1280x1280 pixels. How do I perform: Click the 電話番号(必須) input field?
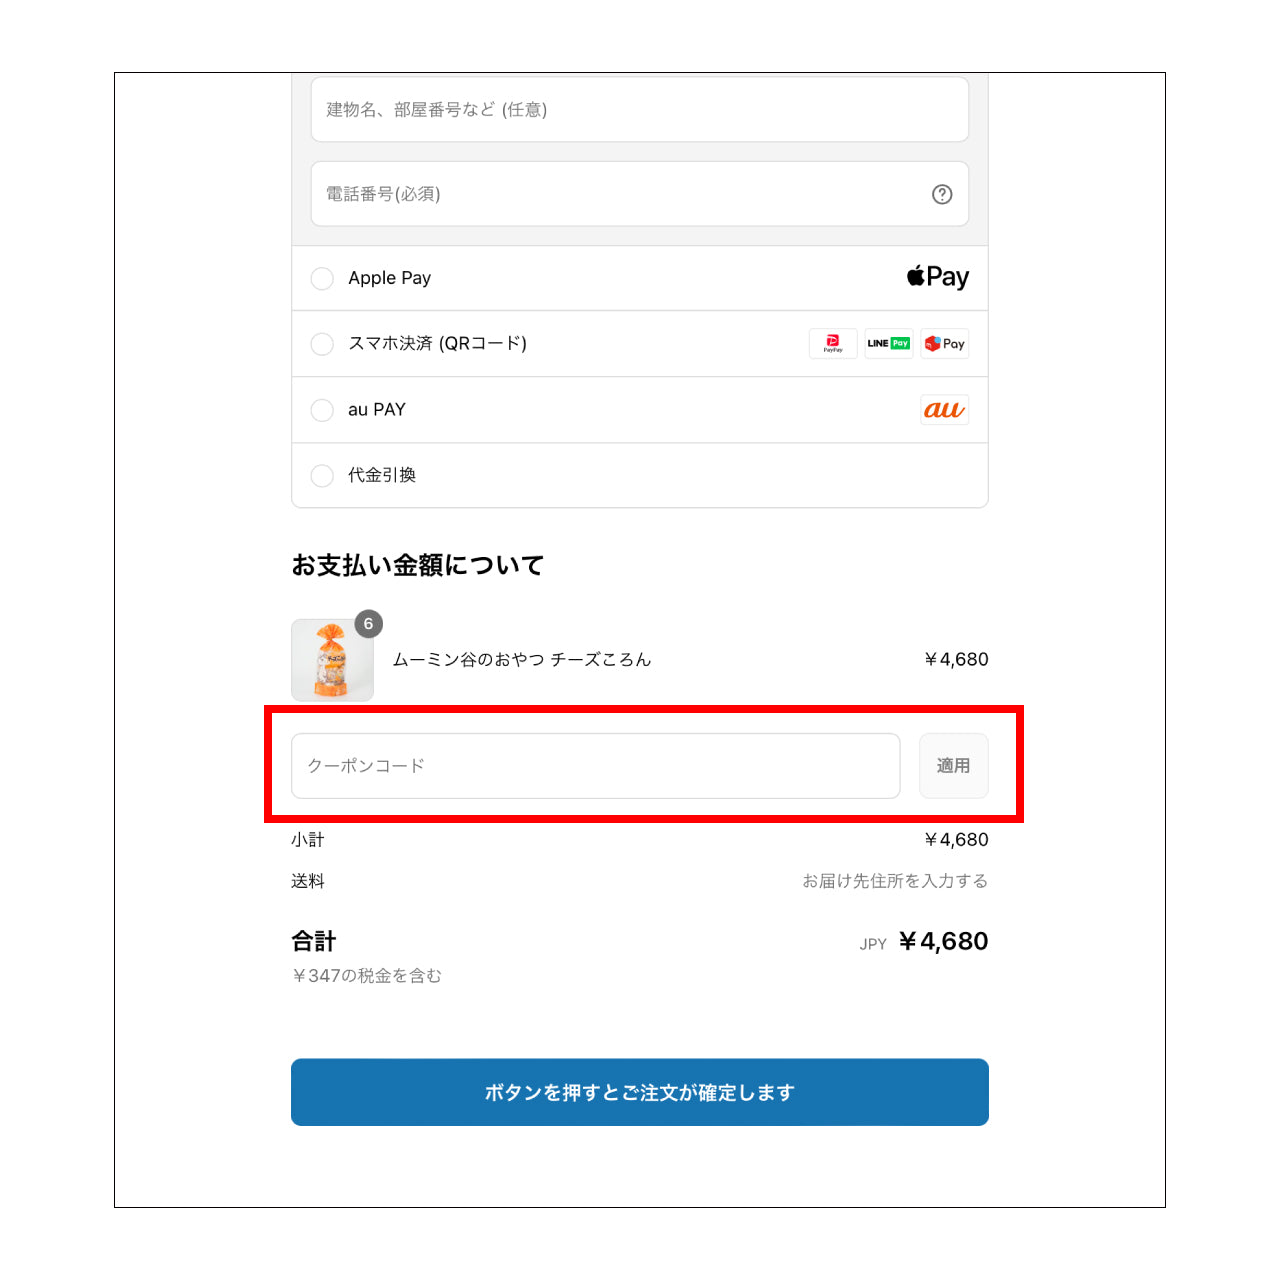tap(640, 194)
